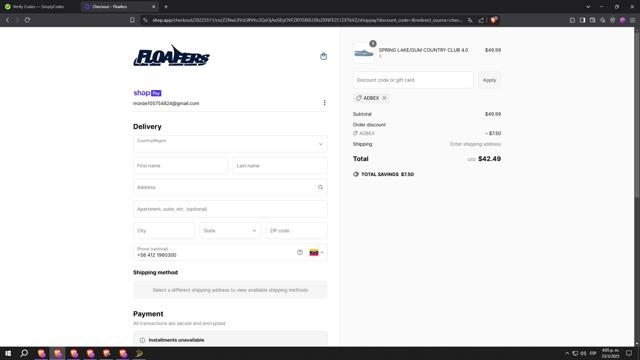Click the address bar URL
This screenshot has height=360, width=640.
click(x=307, y=20)
